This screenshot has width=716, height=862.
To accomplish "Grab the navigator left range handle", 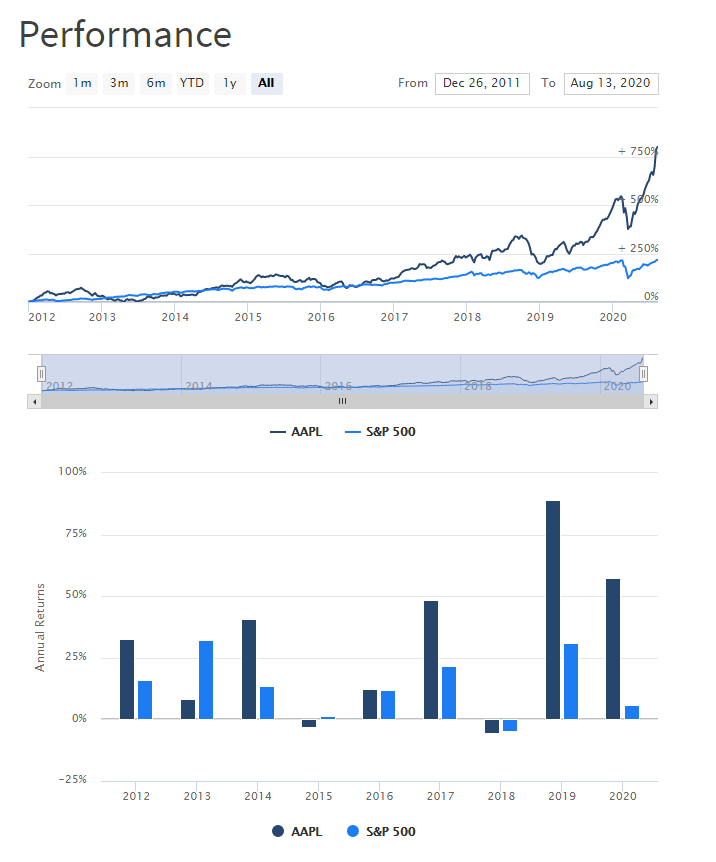I will click(x=41, y=374).
